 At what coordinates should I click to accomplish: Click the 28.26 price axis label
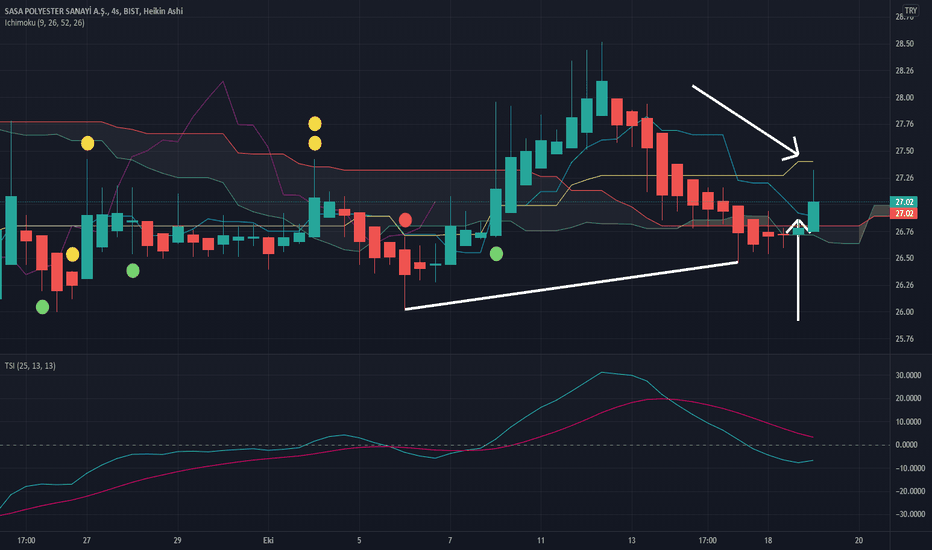coord(905,71)
